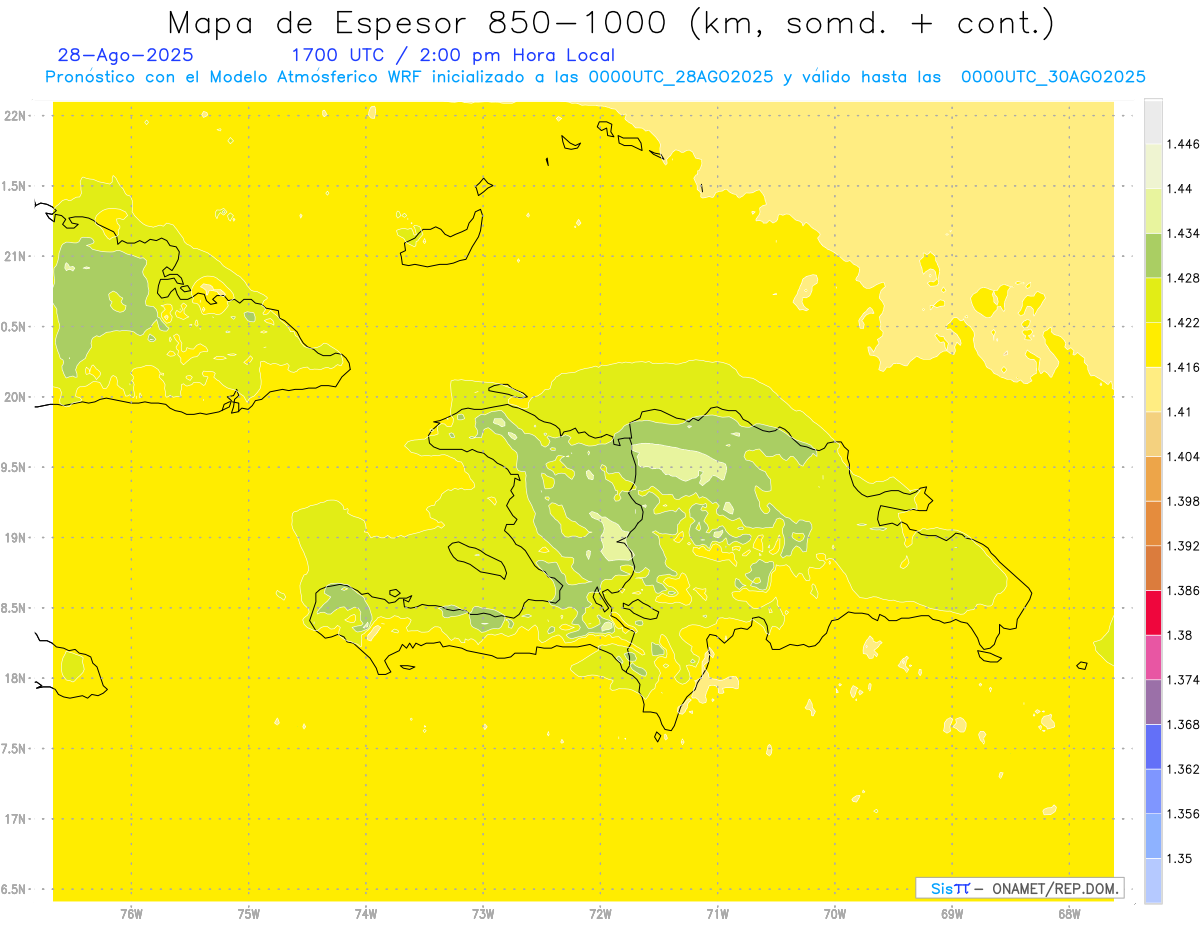Click the 22N latitude axis label
The image size is (1200, 927).
tap(17, 116)
